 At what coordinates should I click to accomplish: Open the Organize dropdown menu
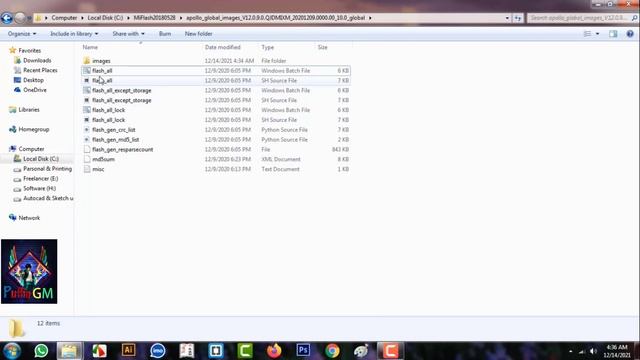22,34
